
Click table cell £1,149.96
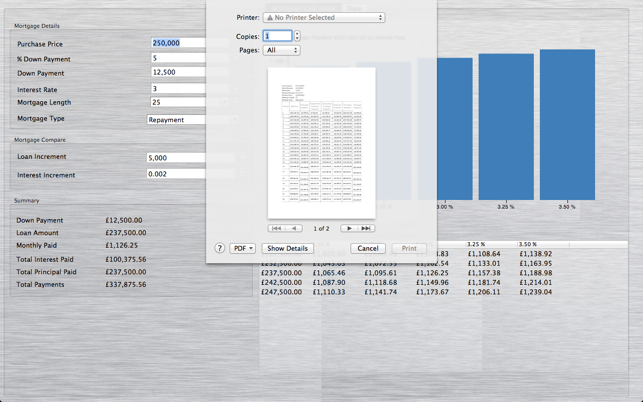point(432,283)
